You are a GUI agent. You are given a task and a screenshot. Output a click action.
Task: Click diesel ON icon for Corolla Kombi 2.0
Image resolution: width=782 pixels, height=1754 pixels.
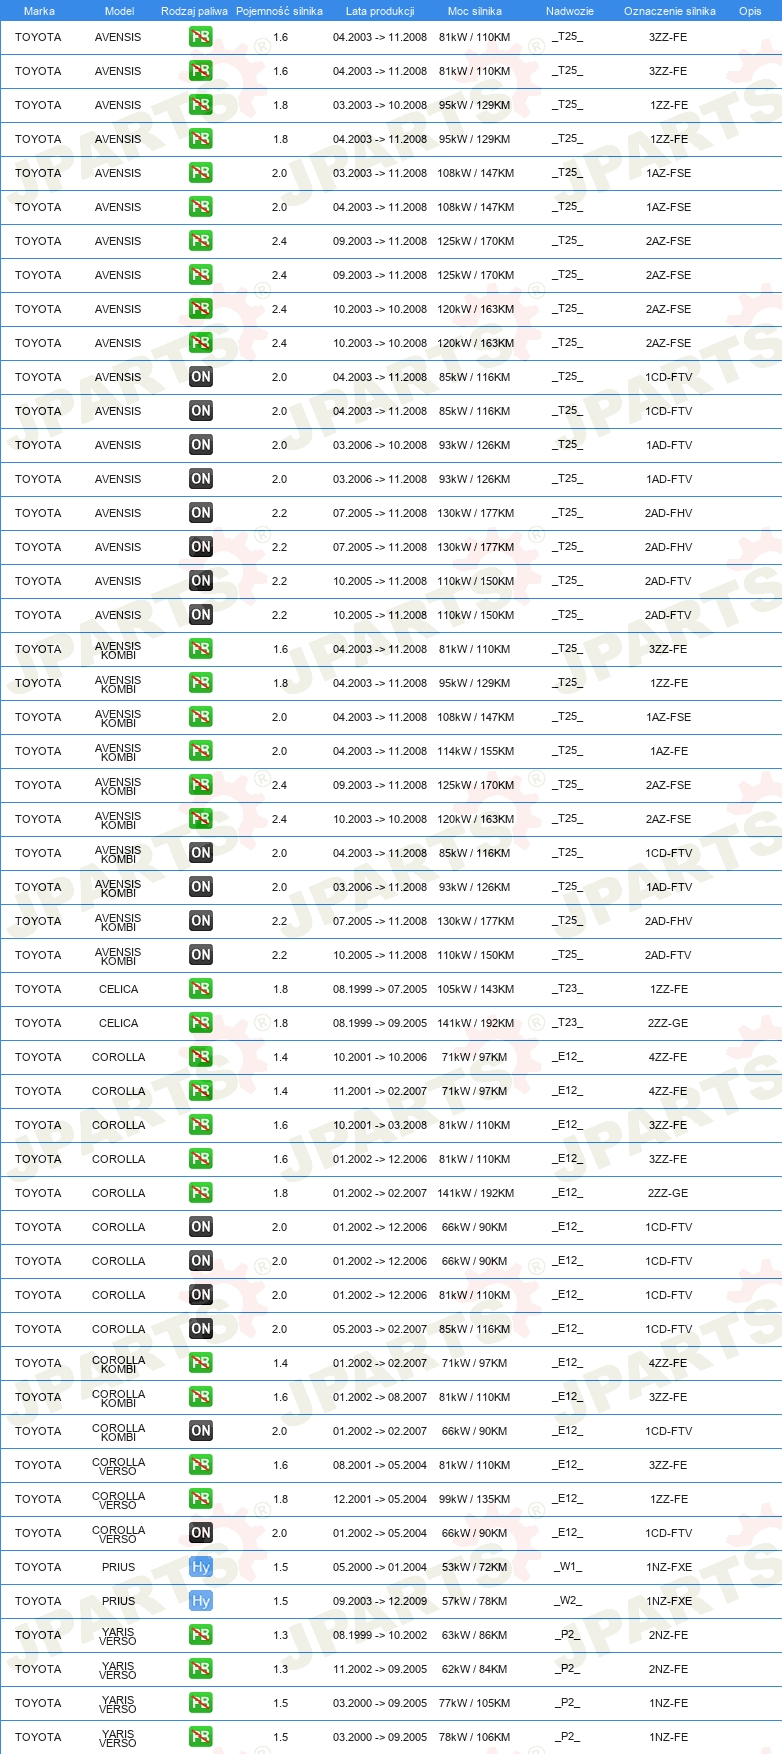tap(200, 1431)
